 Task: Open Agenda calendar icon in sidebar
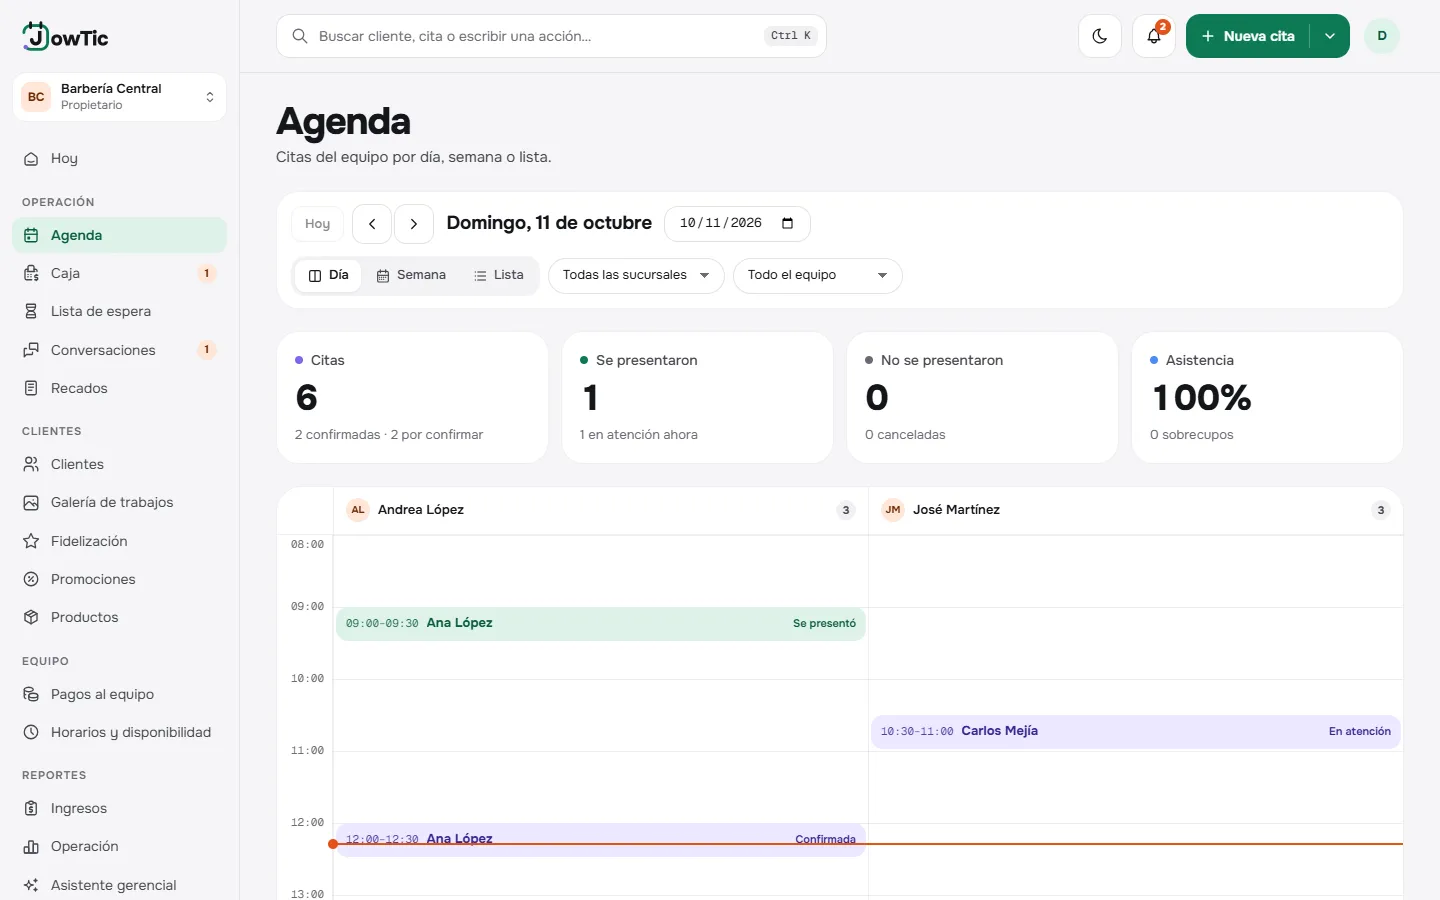point(31,235)
